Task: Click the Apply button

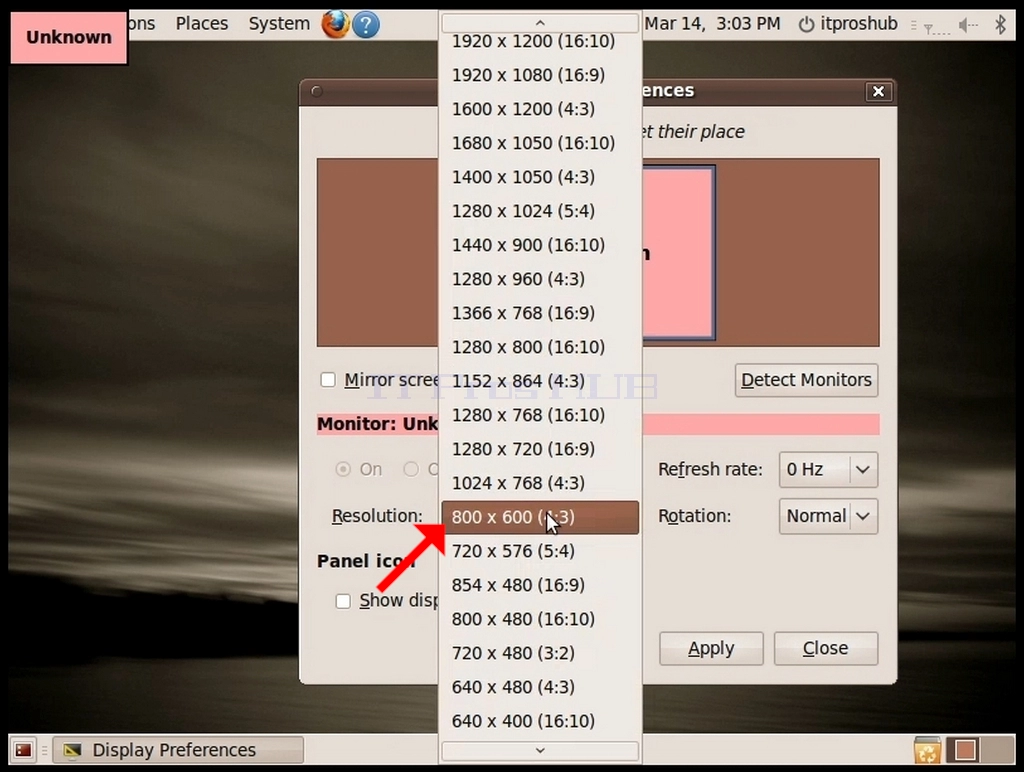Action: point(711,649)
